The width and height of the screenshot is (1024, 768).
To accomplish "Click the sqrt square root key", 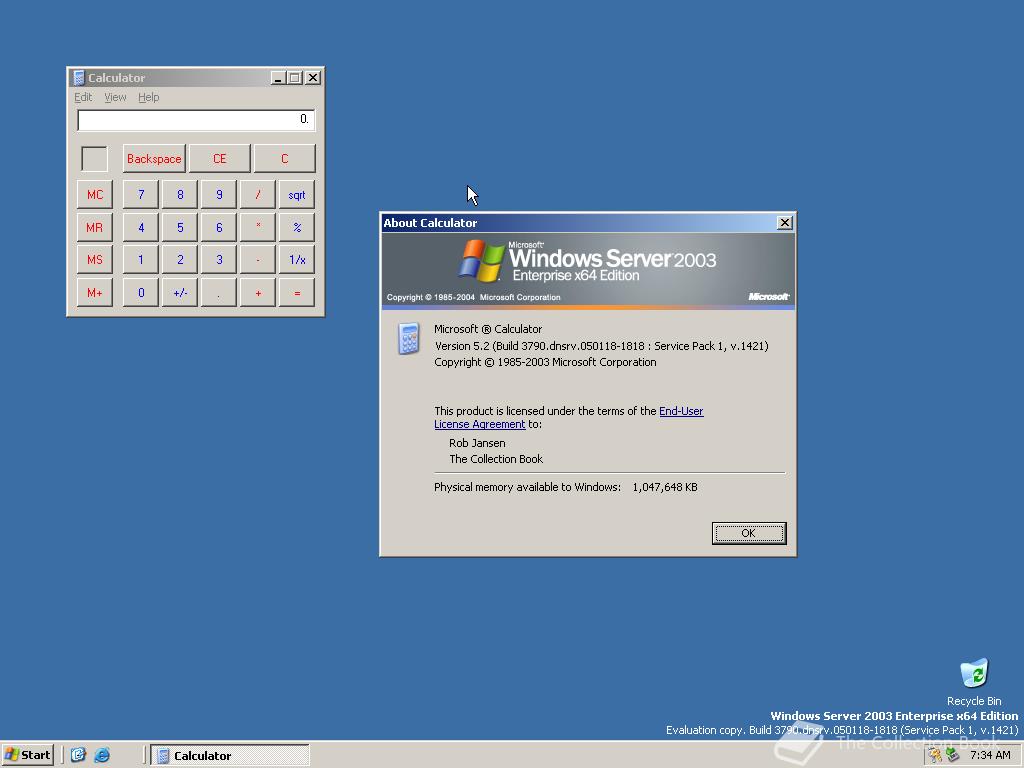I will pyautogui.click(x=297, y=195).
